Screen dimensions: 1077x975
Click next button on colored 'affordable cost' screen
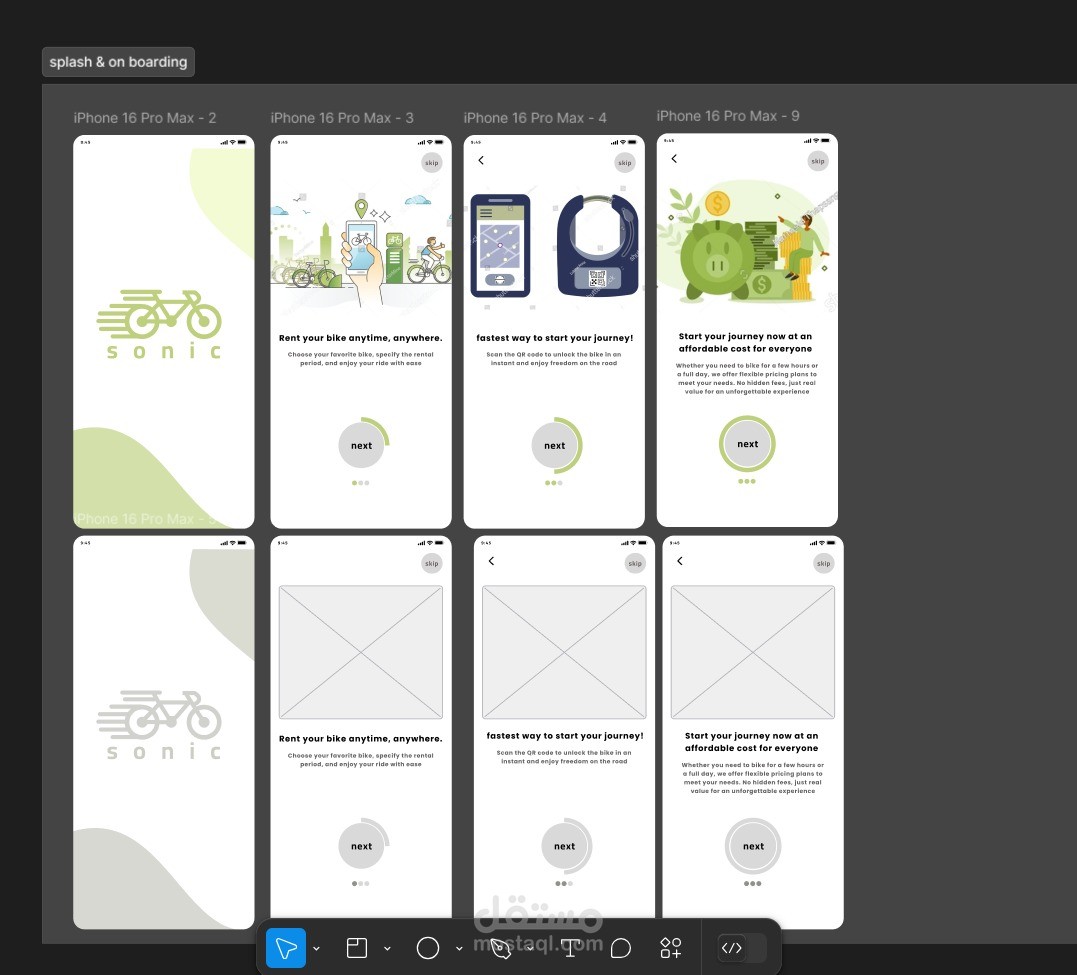747,444
